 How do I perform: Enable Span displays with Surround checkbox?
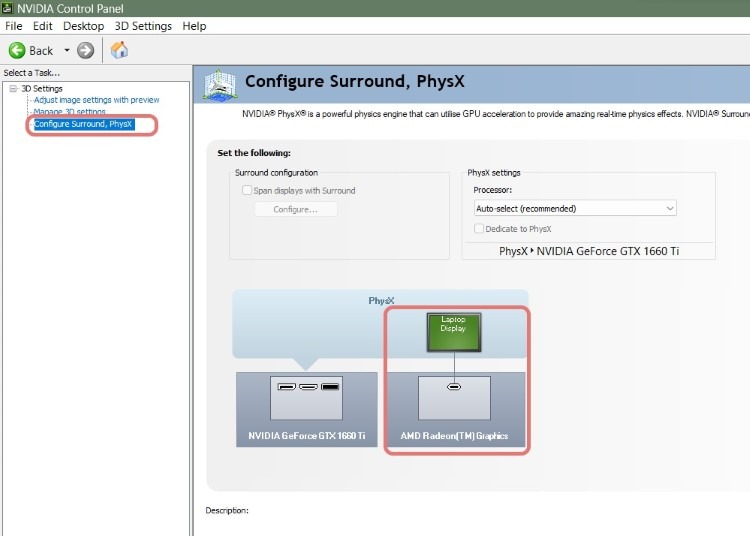[x=247, y=190]
